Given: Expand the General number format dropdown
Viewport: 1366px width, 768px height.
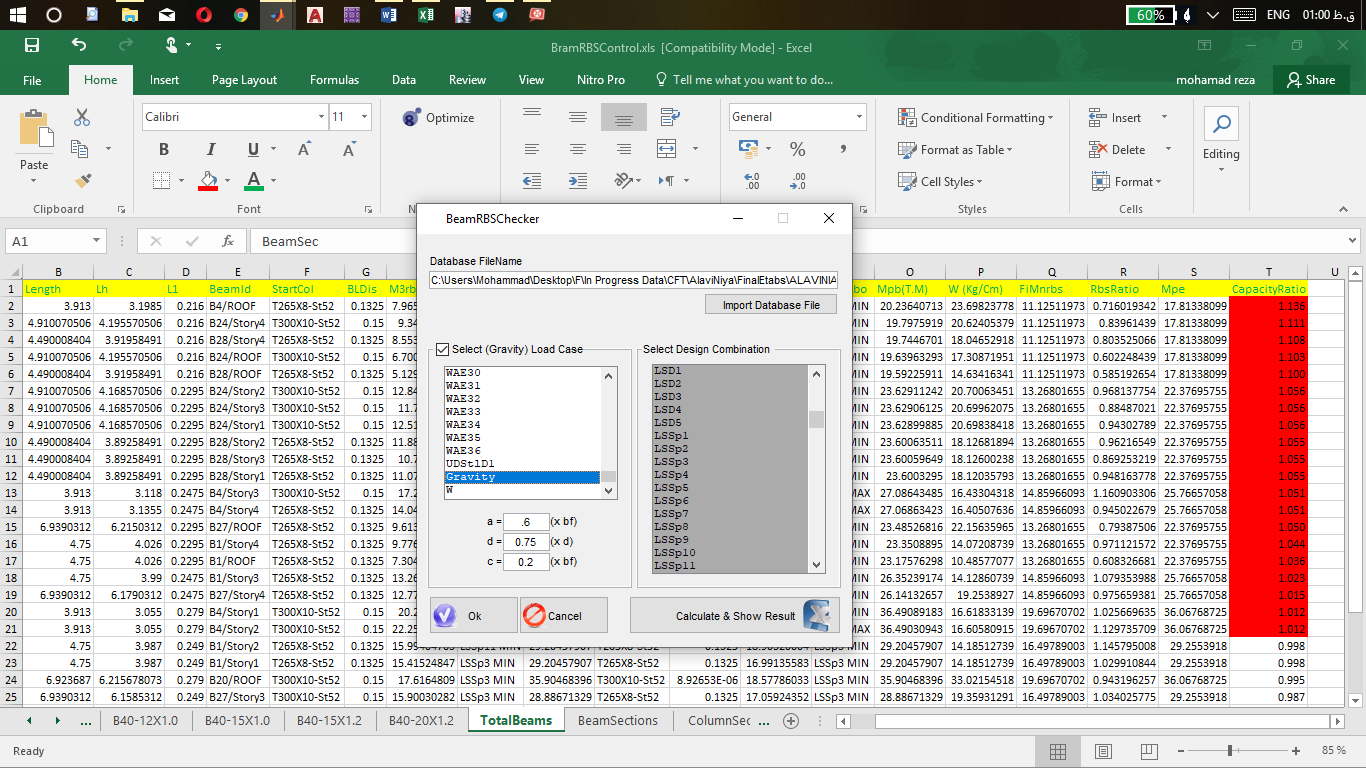Looking at the screenshot, I should (x=858, y=117).
